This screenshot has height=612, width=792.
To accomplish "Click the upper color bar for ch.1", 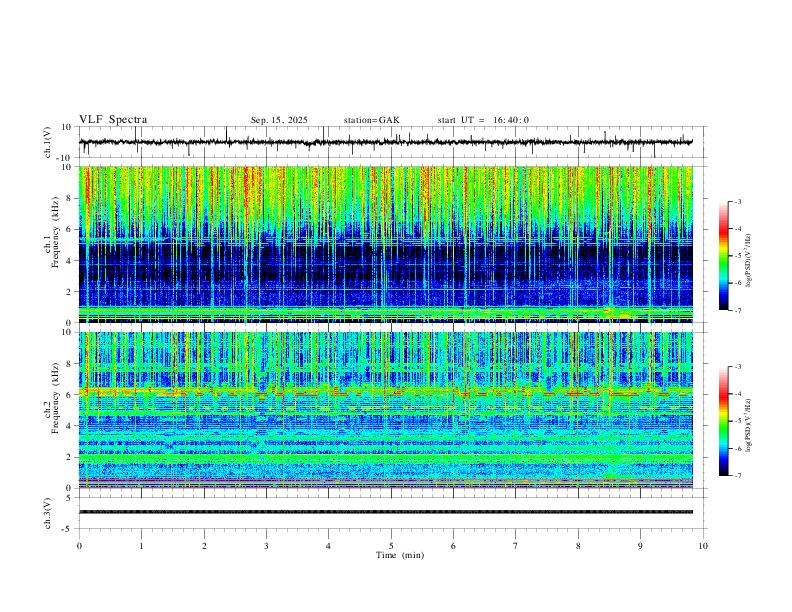I will coord(723,256).
